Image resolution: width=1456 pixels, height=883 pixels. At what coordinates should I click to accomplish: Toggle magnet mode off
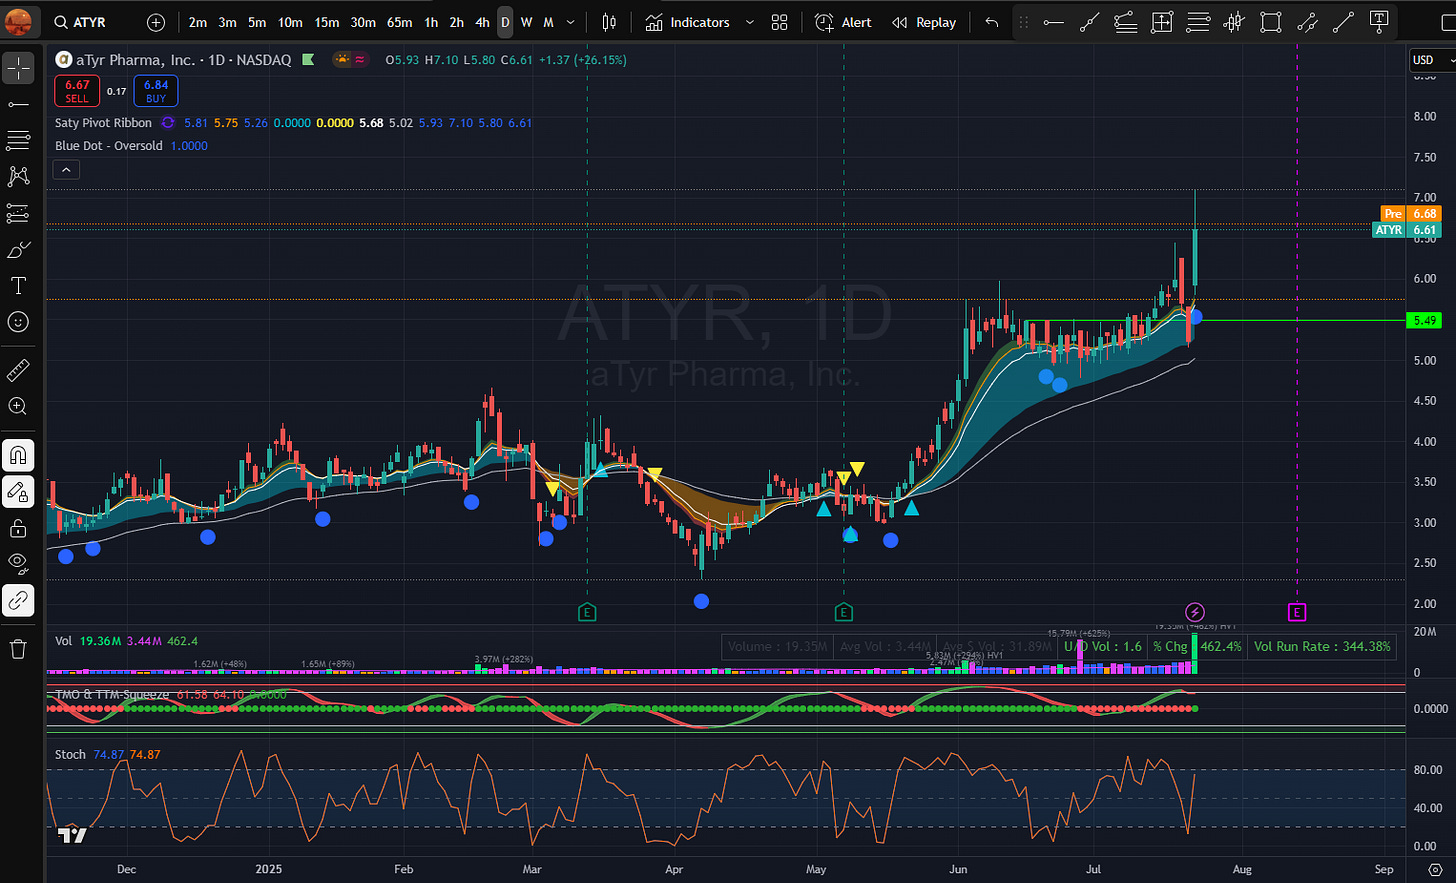point(18,455)
